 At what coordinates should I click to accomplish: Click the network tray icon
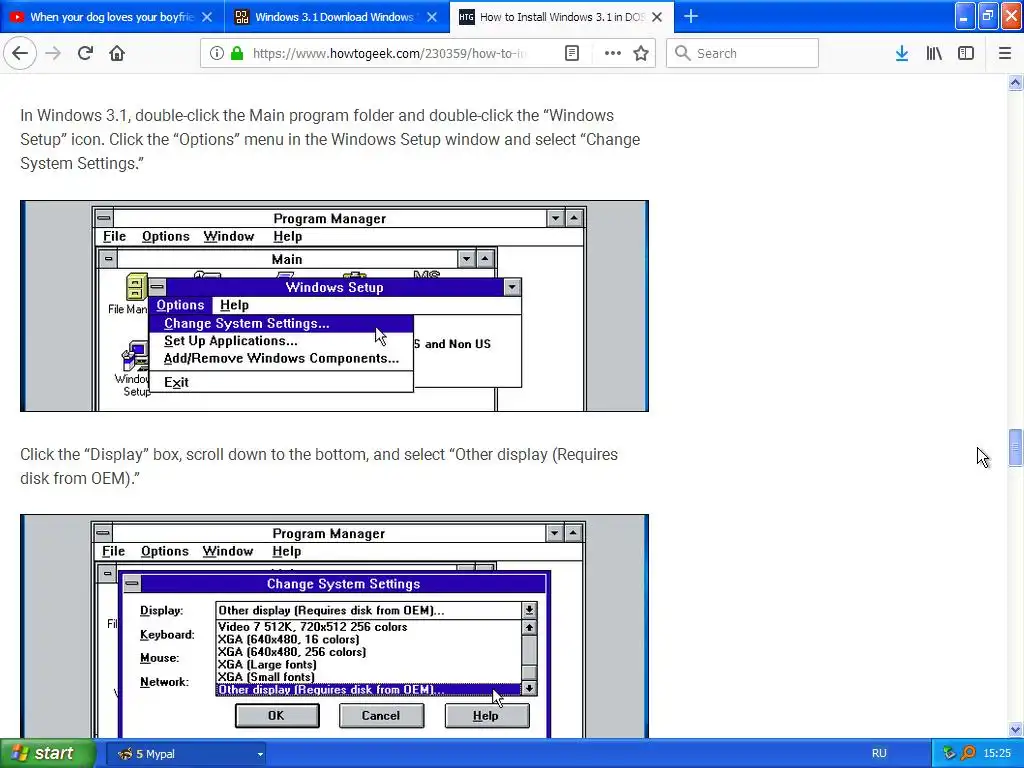pyautogui.click(x=949, y=753)
